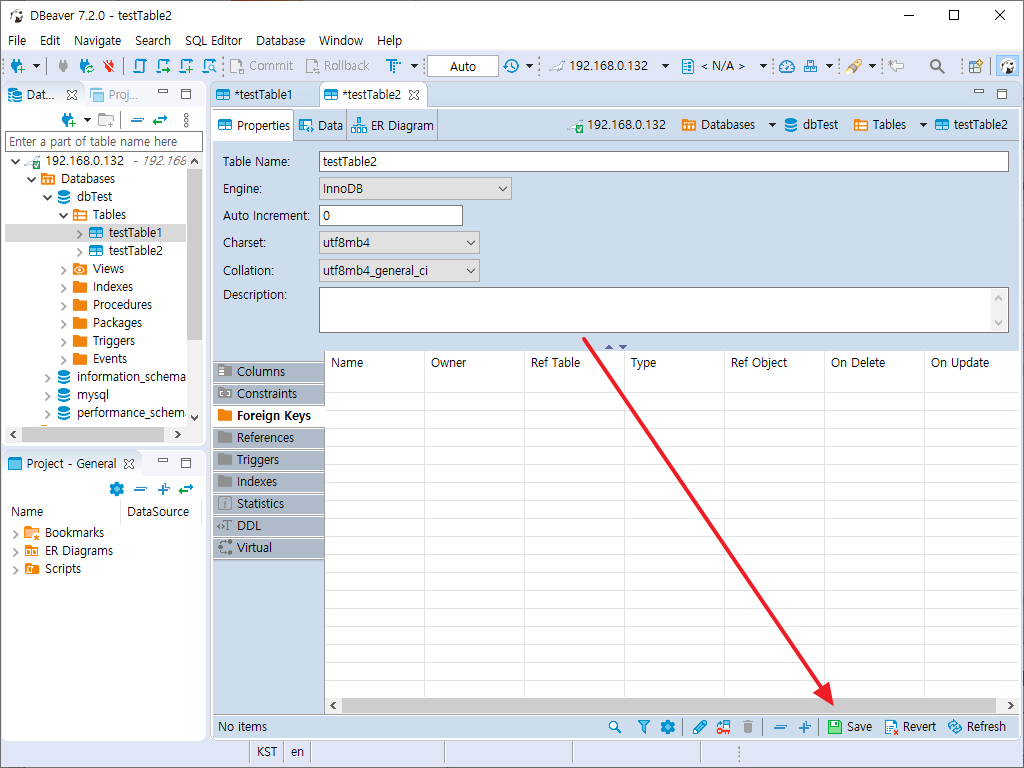Image resolution: width=1024 pixels, height=768 pixels.
Task: Open the Engine InnoDB combo box
Action: pos(415,189)
